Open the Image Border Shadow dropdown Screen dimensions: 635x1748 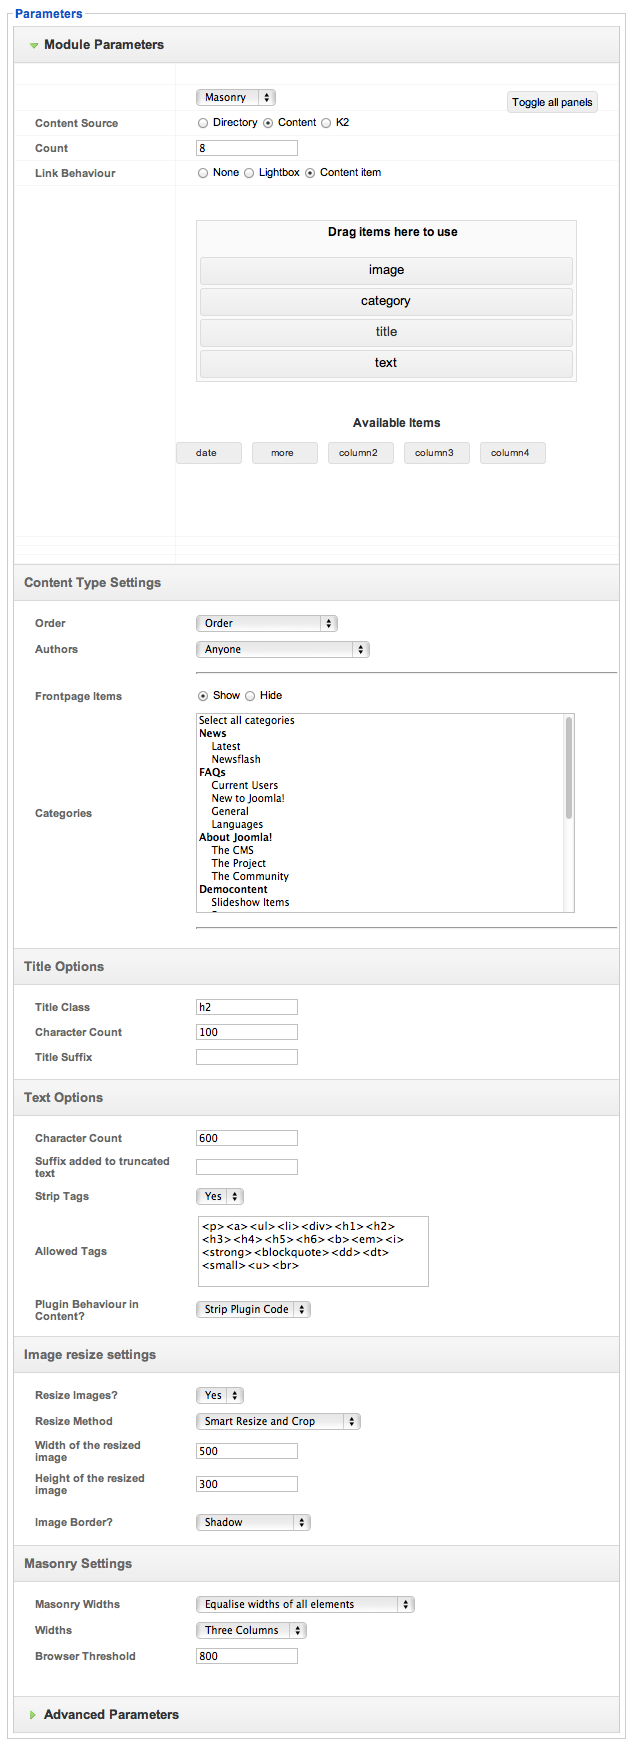(x=253, y=1522)
